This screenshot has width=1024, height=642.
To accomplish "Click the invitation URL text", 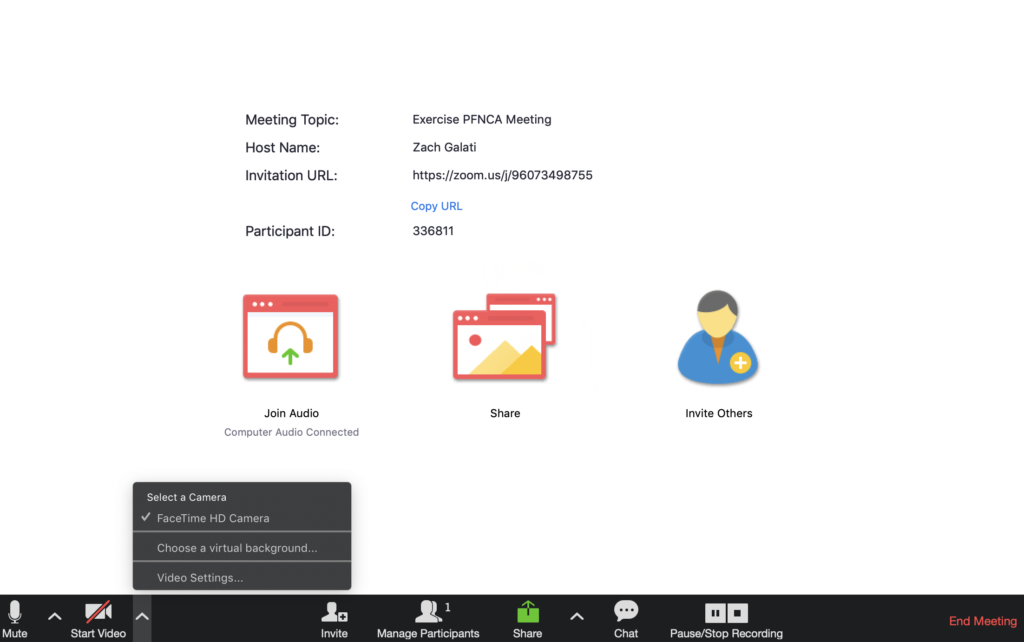I will 502,175.
